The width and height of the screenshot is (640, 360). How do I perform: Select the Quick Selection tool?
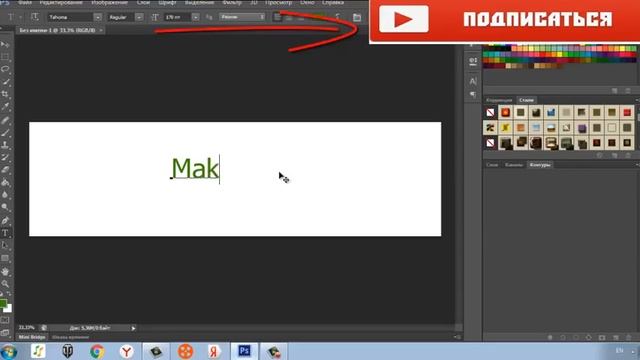tap(5, 82)
